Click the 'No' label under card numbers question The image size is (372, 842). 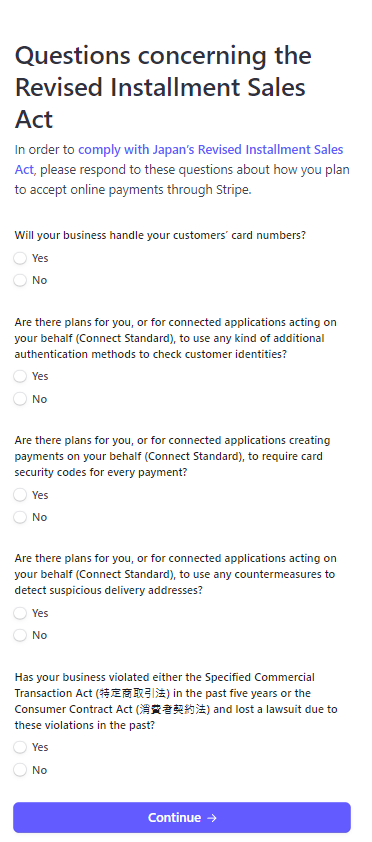[39, 280]
